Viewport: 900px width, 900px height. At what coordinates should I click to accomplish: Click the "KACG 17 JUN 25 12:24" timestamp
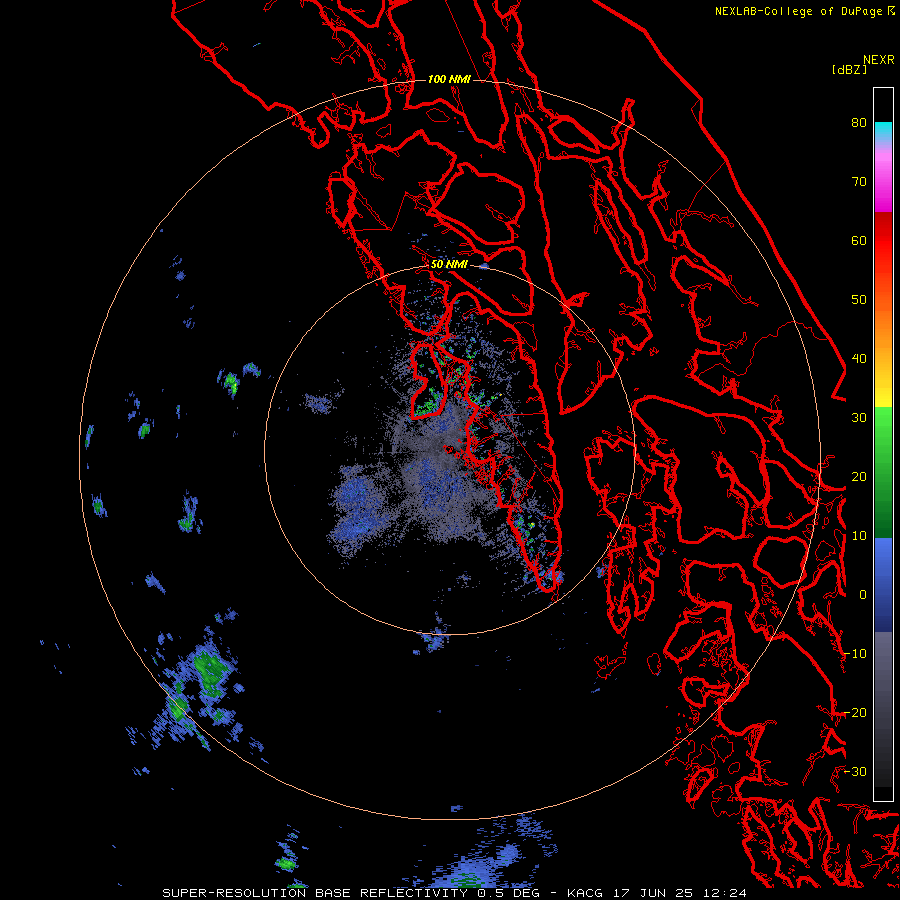(x=657, y=893)
